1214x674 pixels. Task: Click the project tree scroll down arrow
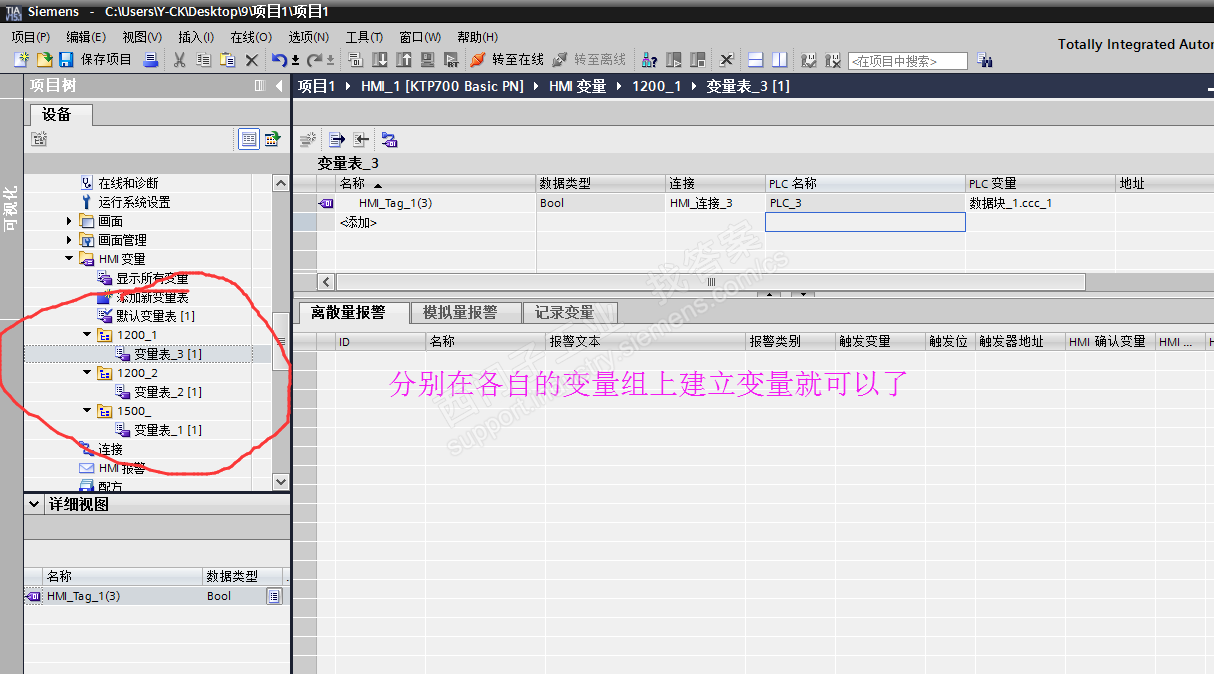280,482
